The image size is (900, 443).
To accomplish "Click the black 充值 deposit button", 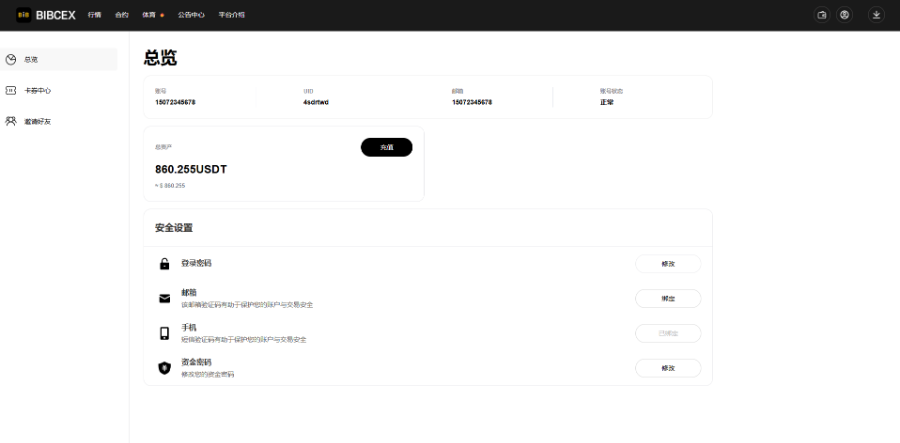I will pos(386,147).
